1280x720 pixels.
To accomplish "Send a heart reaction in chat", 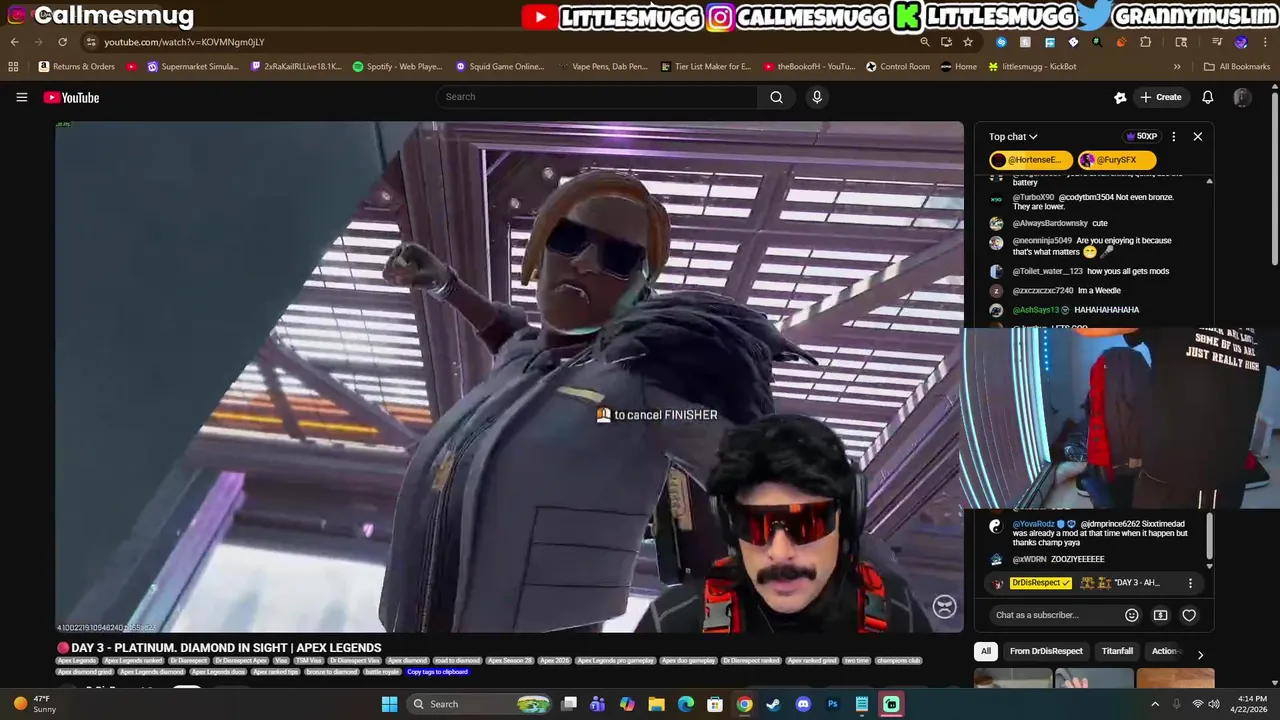I will point(1189,615).
